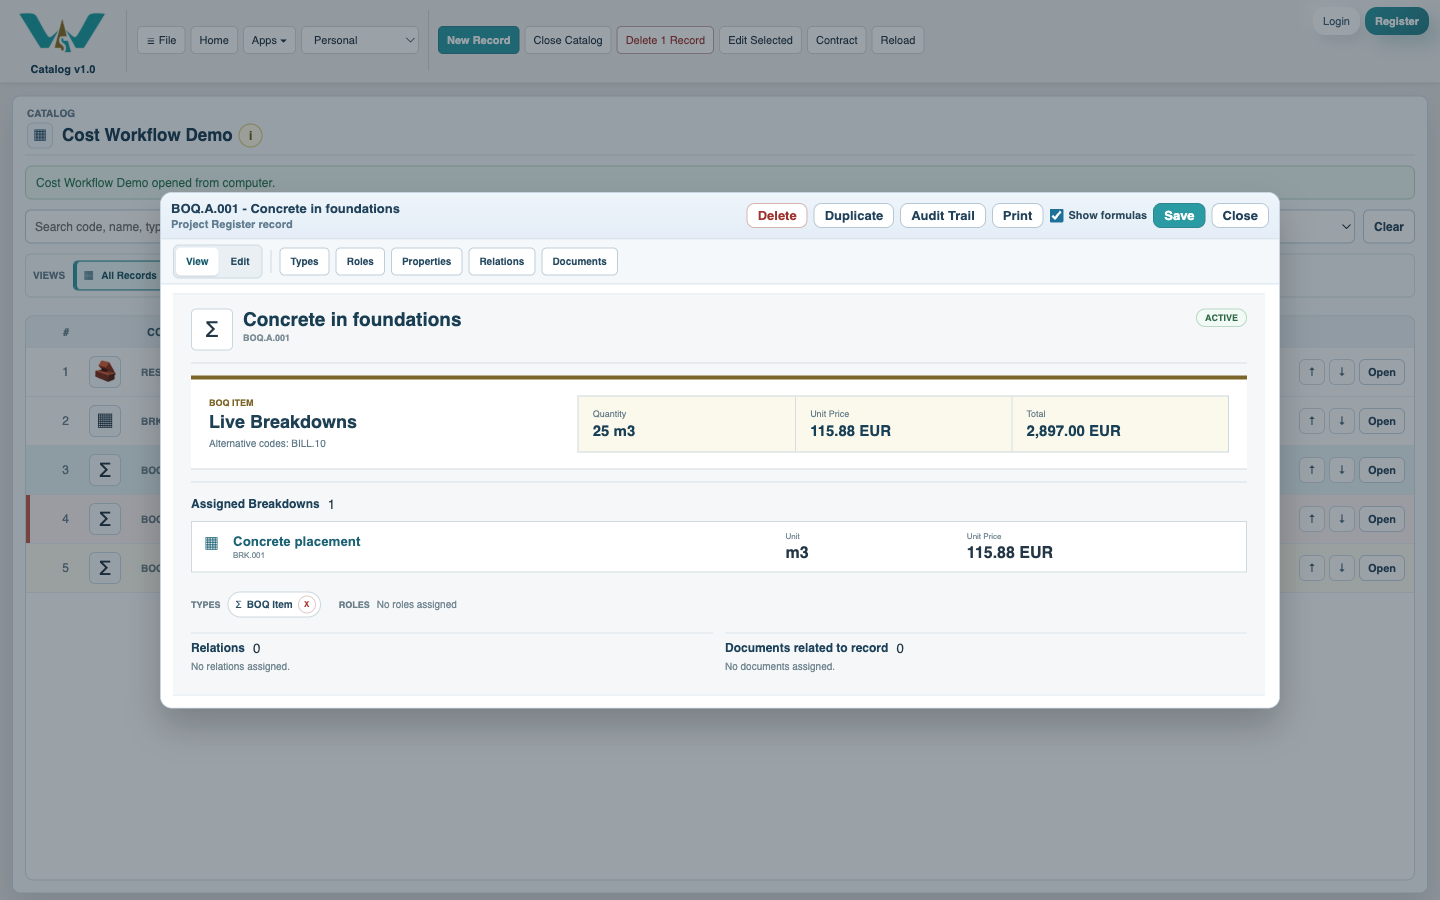1440x900 pixels.
Task: Open the Relations tab
Action: (502, 262)
